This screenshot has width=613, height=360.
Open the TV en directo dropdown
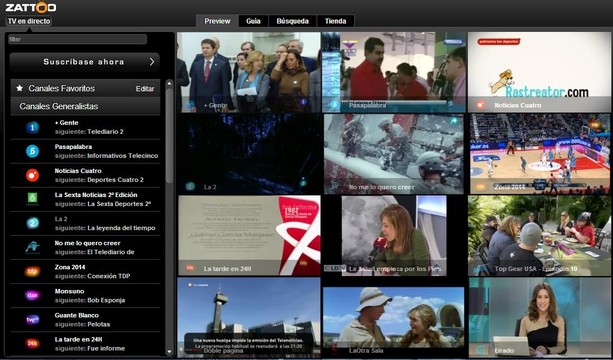[x=29, y=21]
